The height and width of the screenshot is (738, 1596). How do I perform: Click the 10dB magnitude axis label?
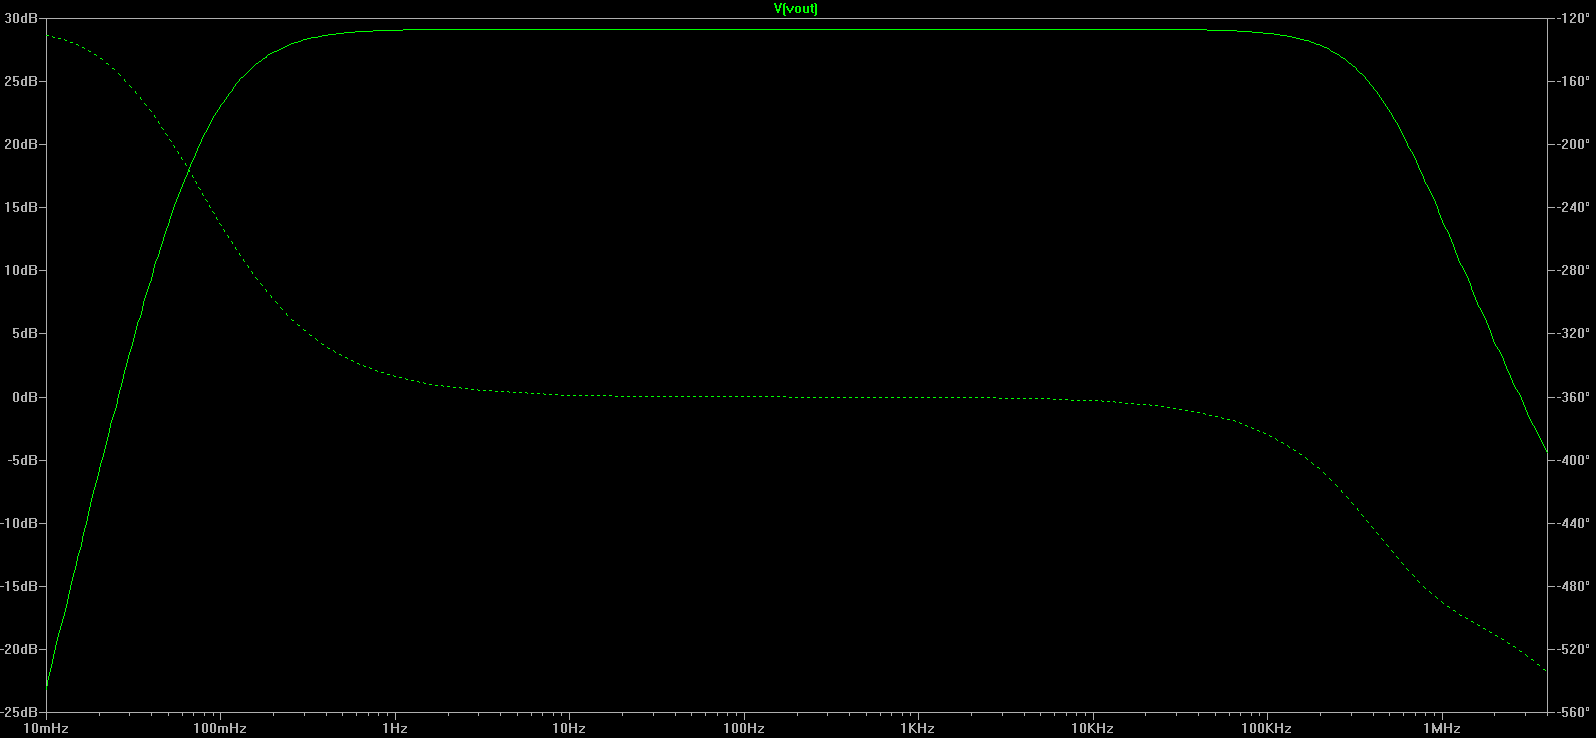pyautogui.click(x=20, y=270)
